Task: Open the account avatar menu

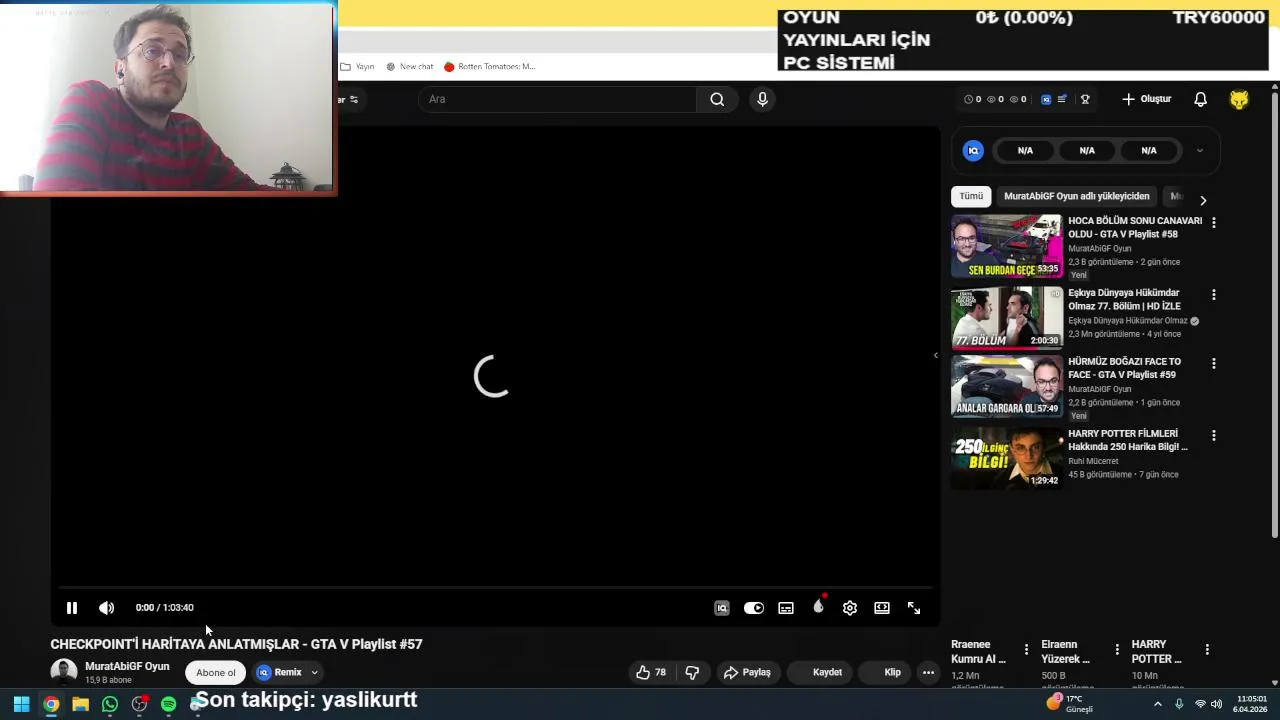Action: tap(1239, 99)
